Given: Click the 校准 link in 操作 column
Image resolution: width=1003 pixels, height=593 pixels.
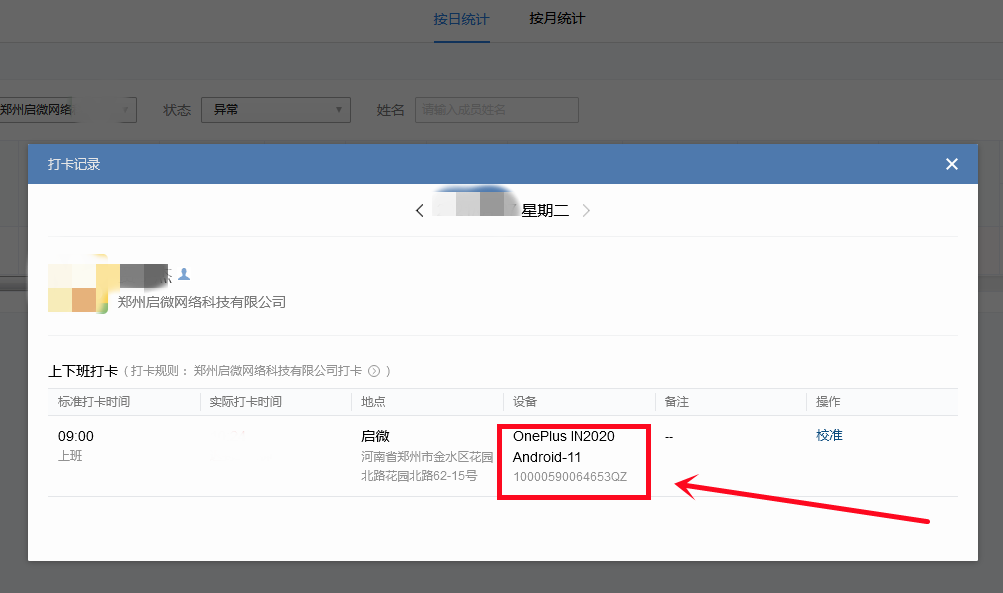Looking at the screenshot, I should point(829,436).
